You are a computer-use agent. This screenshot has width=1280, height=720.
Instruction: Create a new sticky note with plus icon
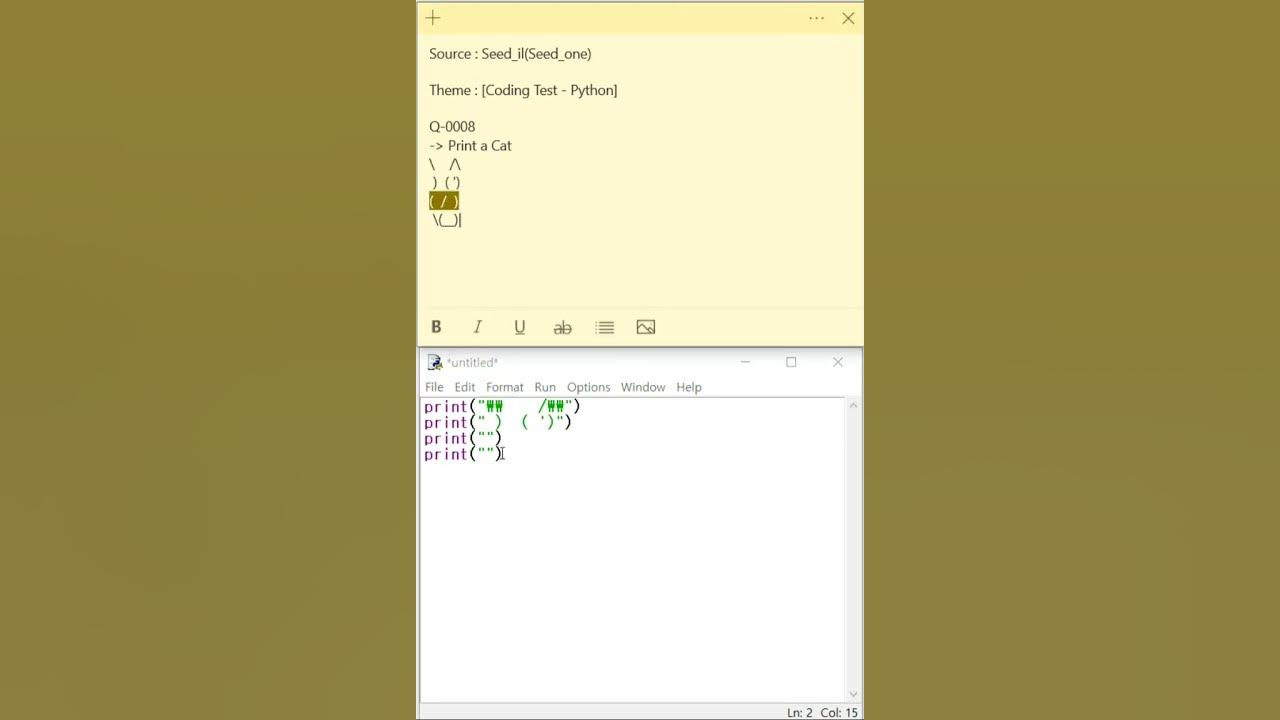tap(433, 18)
